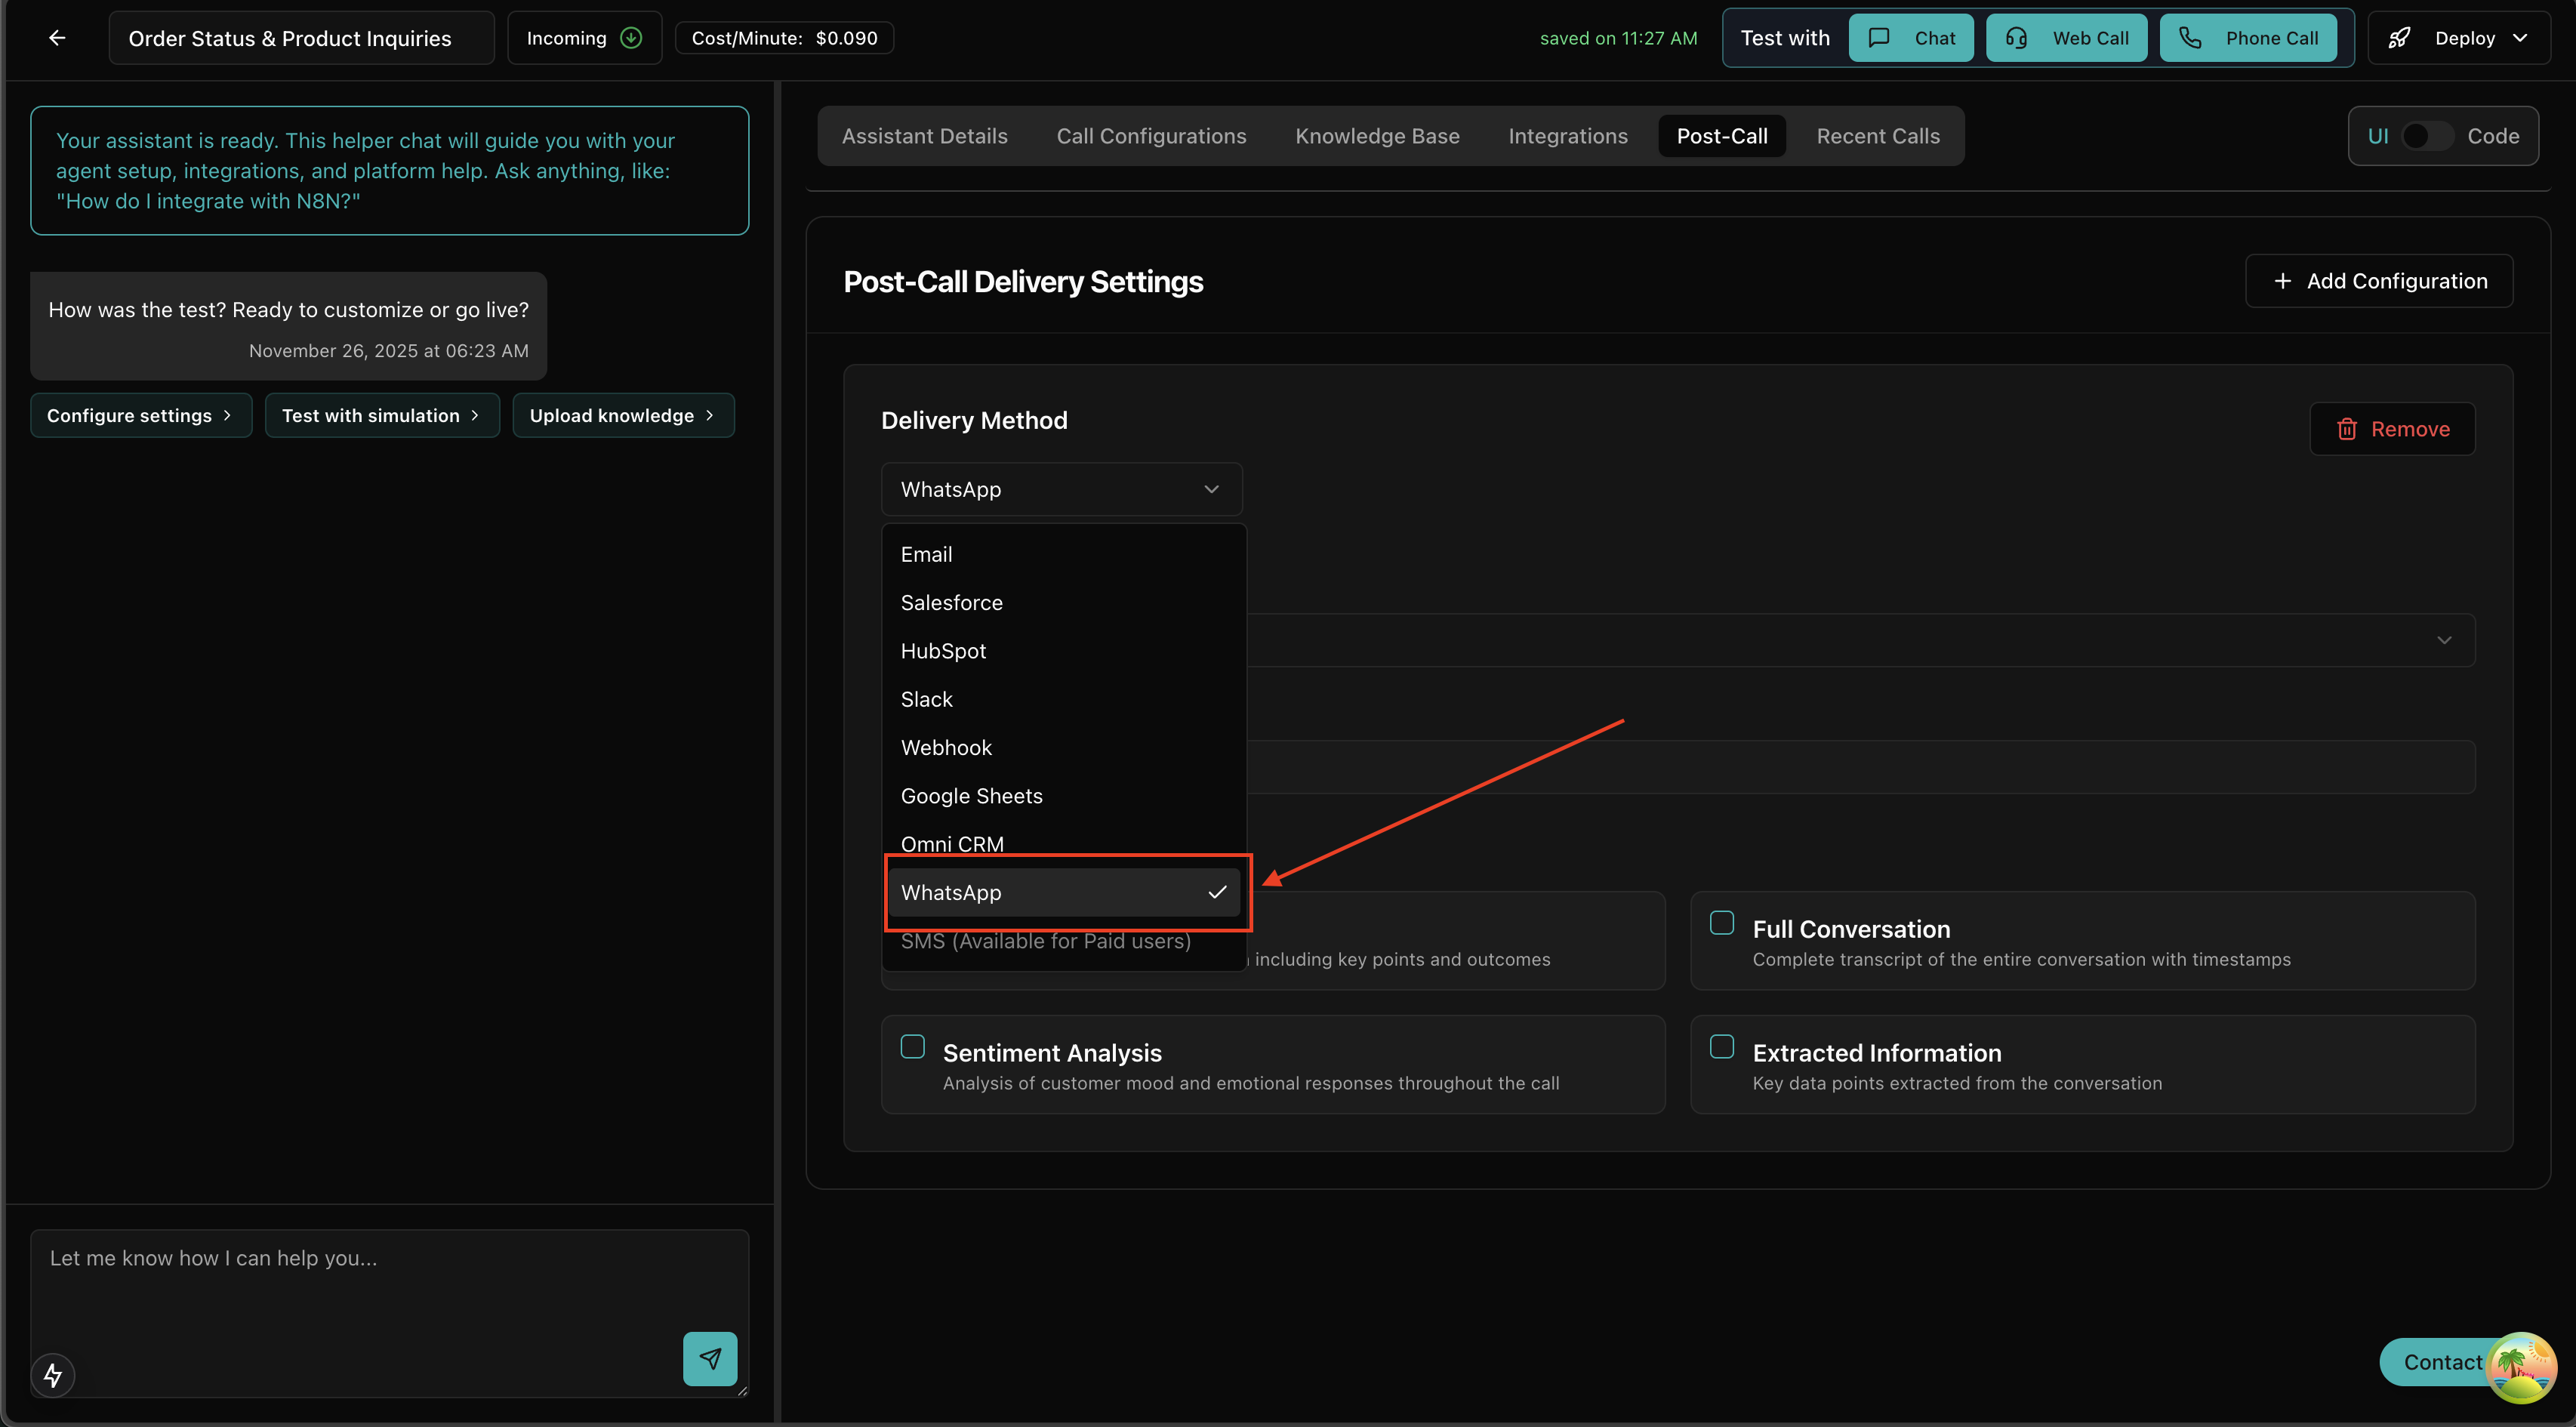2576x1427 pixels.
Task: Click the Test with simulation button
Action: tap(381, 415)
